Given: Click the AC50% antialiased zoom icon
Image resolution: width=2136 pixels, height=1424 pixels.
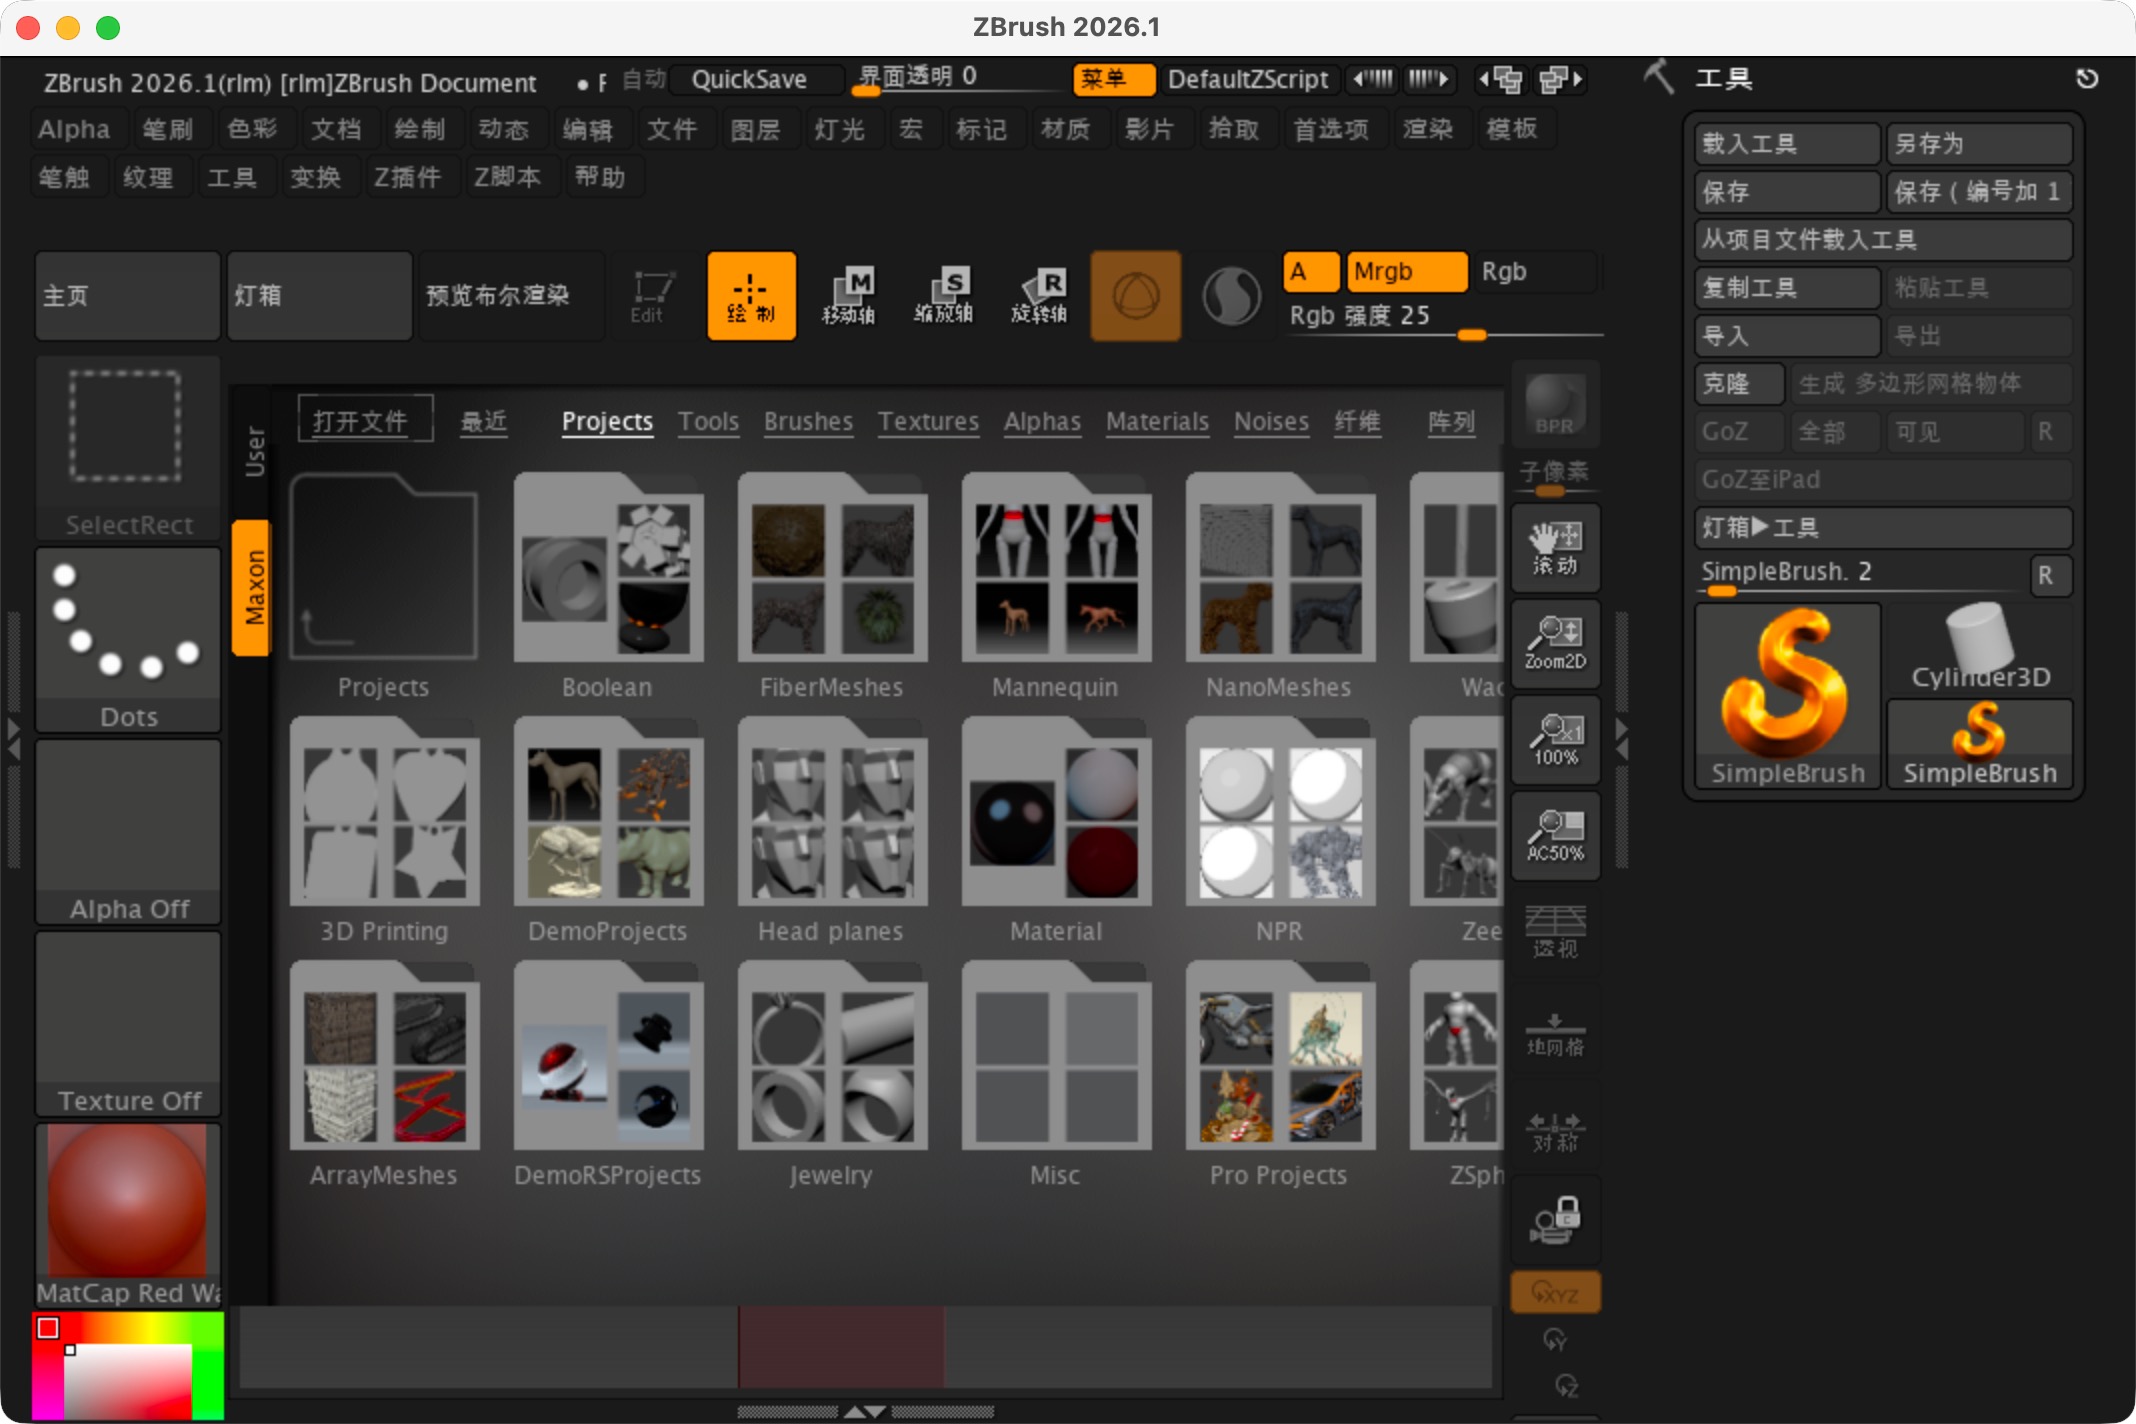Looking at the screenshot, I should coord(1555,836).
